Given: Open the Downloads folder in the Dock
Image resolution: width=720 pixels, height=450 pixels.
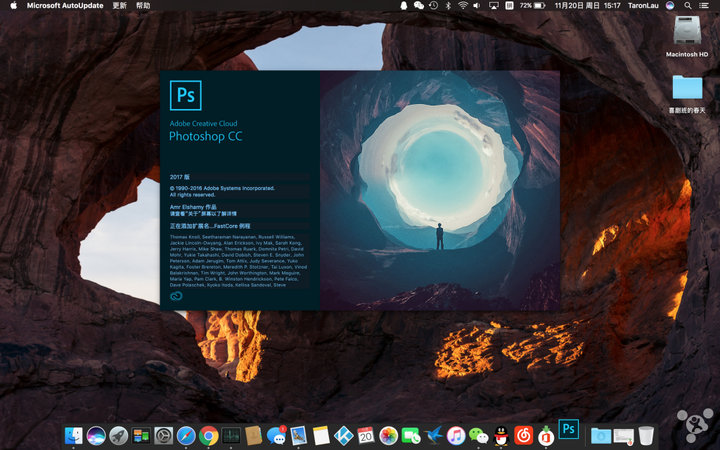Looking at the screenshot, I should click(601, 435).
